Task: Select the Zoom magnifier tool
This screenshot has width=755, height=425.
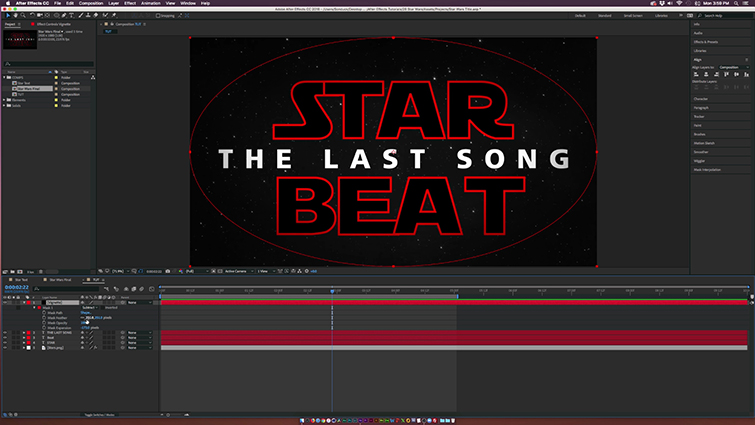Action: 23,16
